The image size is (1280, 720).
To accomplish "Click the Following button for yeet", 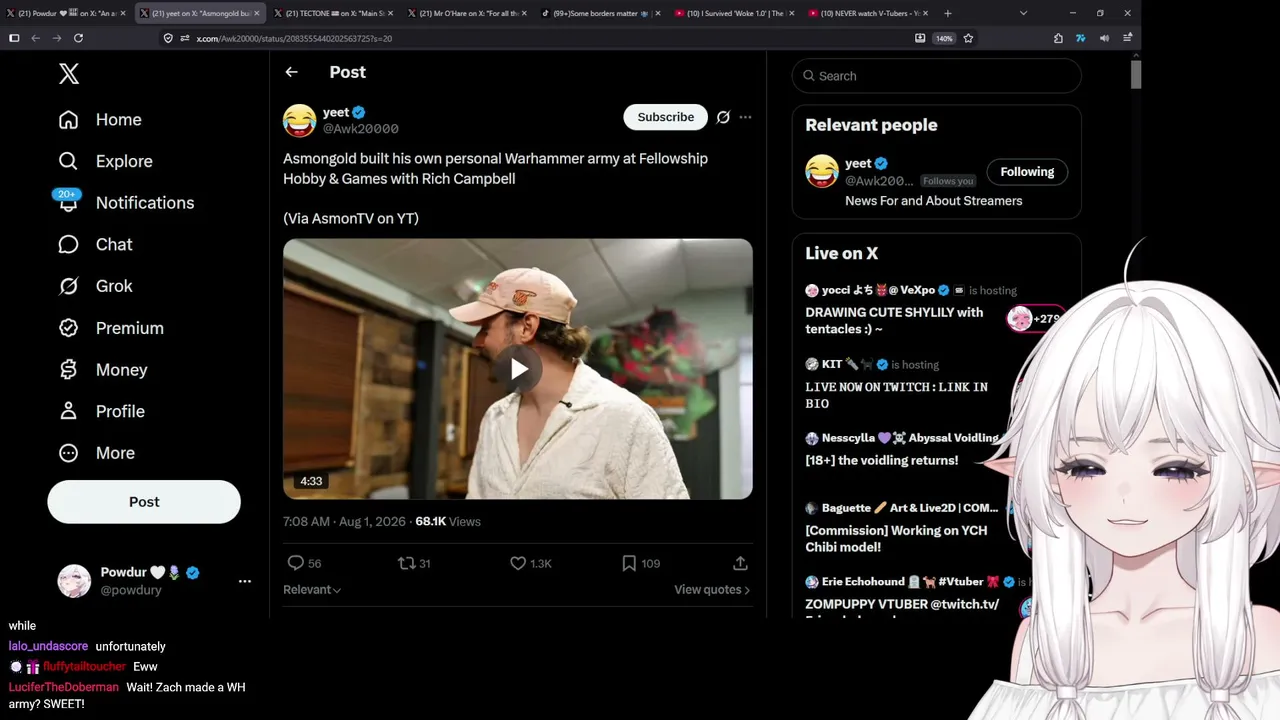I will (x=1027, y=172).
